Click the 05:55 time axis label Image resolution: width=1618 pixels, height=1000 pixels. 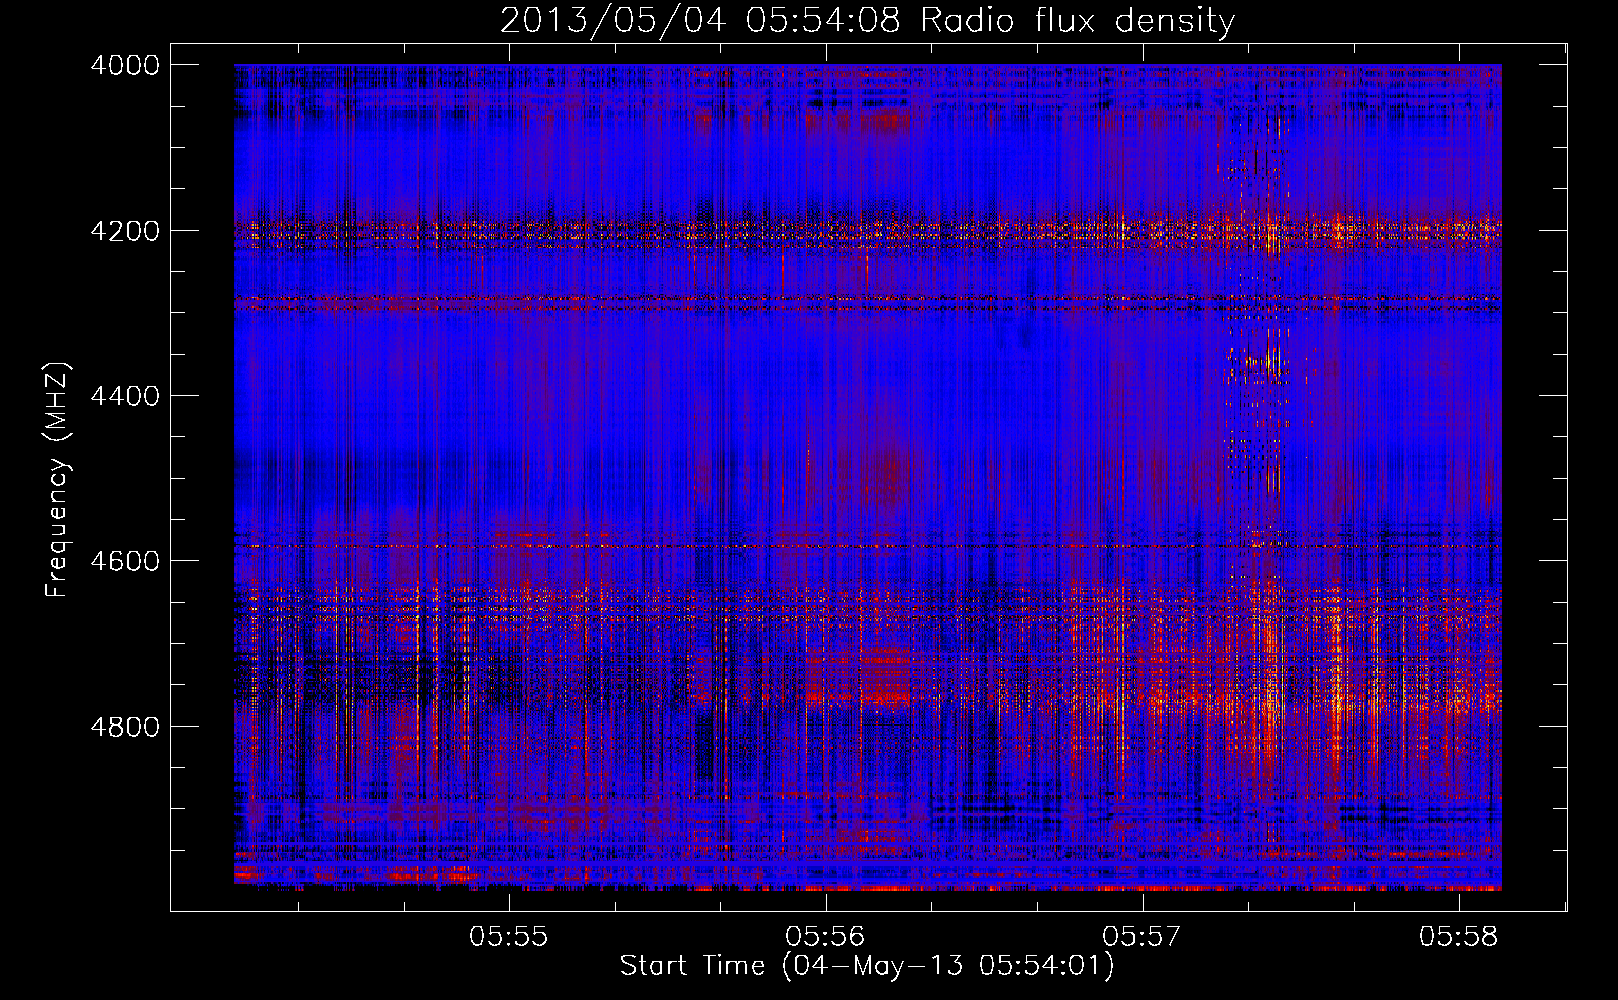(510, 937)
